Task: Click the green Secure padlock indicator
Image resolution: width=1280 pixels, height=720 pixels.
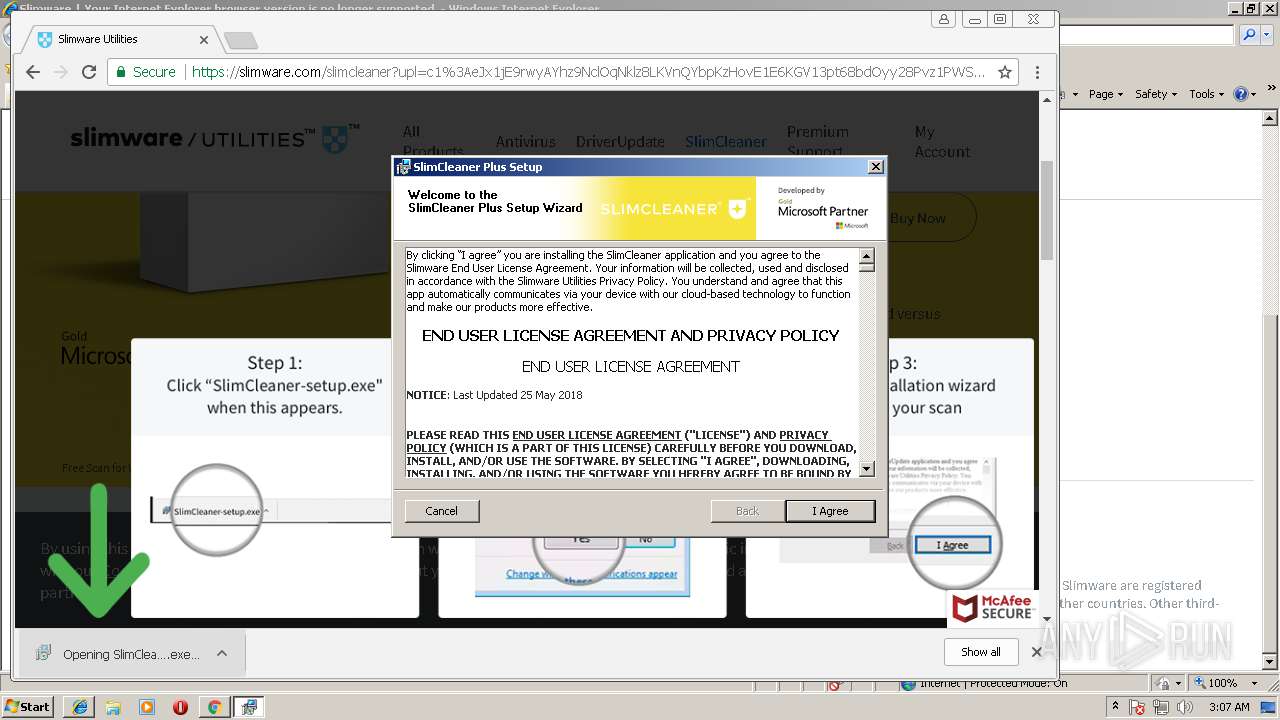Action: (x=145, y=72)
